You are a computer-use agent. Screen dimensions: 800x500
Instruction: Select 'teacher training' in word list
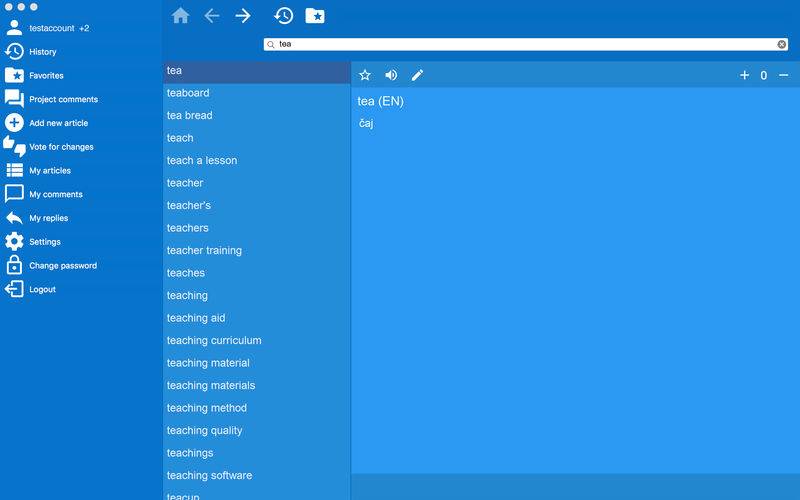click(204, 250)
